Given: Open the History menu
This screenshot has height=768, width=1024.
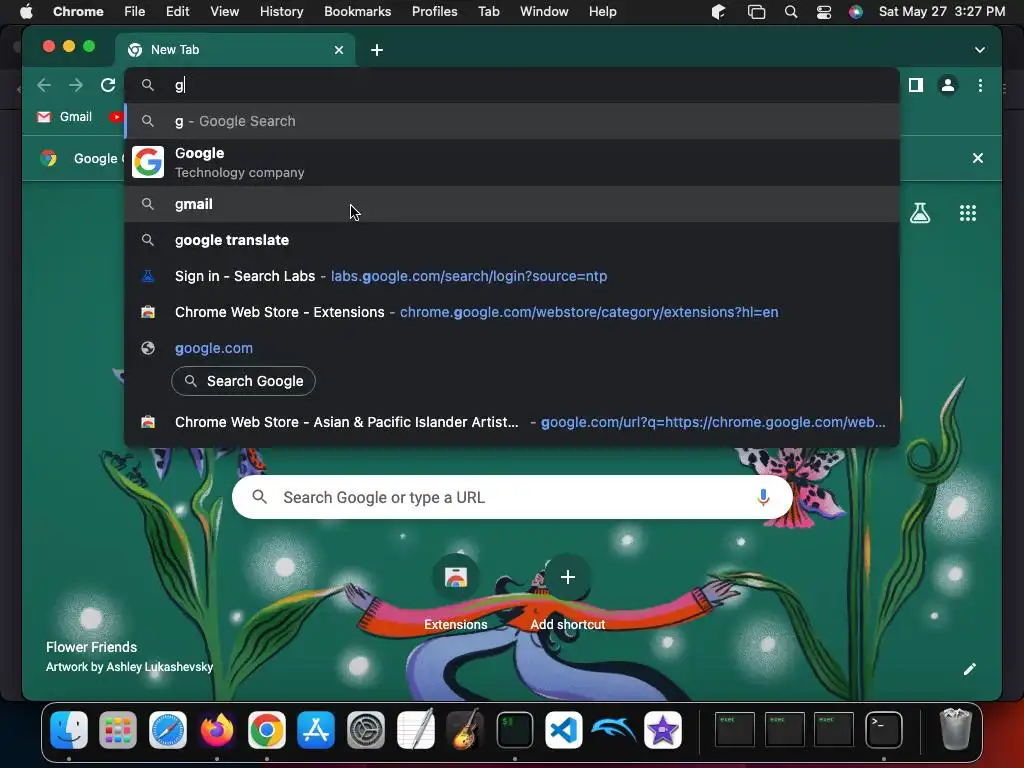Looking at the screenshot, I should (x=281, y=11).
